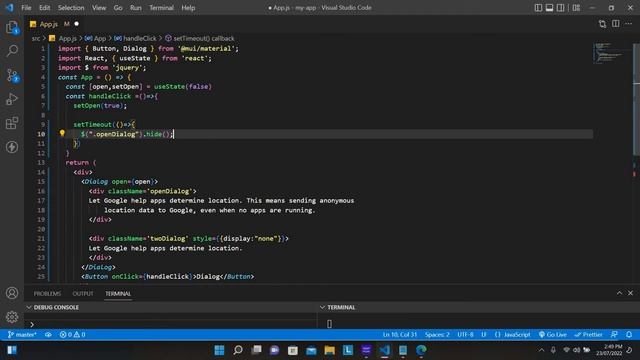Toggle the primary side bar visibility
The height and width of the screenshot is (360, 640).
(538, 8)
